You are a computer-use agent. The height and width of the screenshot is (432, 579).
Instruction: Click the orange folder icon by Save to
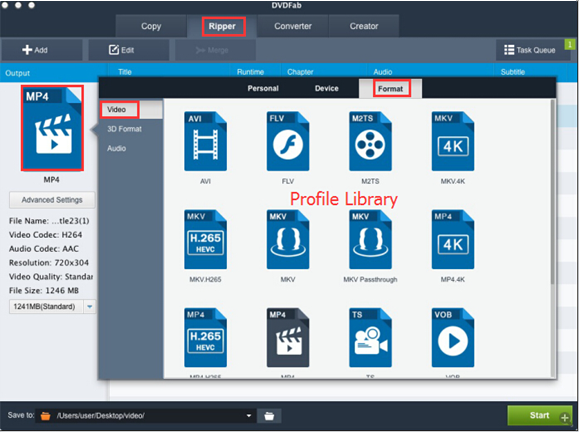[x=45, y=416]
